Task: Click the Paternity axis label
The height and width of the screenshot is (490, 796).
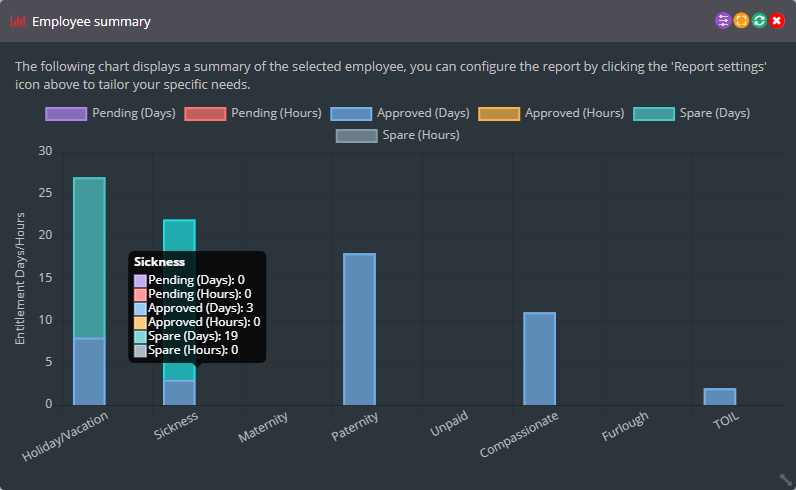Action: [354, 426]
